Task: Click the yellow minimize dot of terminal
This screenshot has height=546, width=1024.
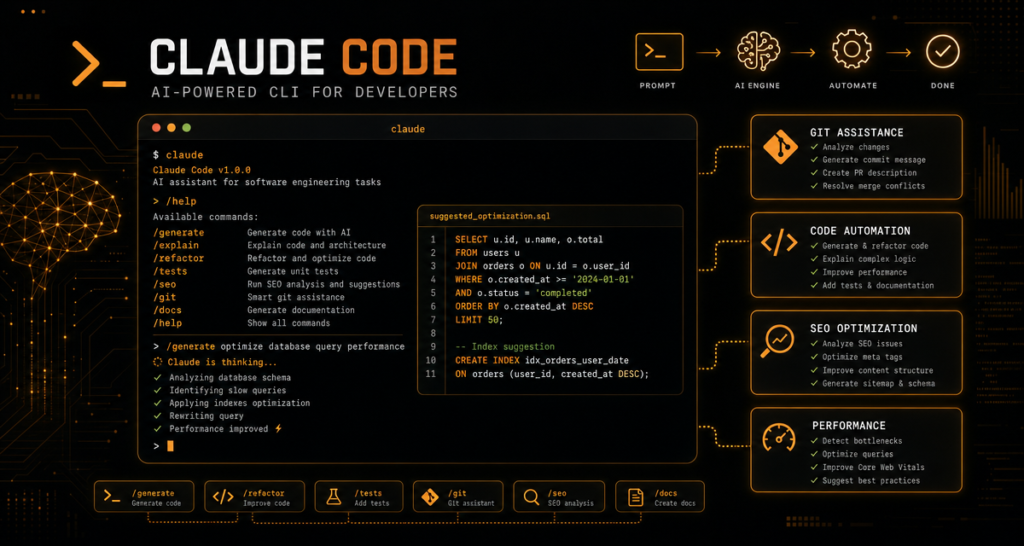Action: (172, 128)
